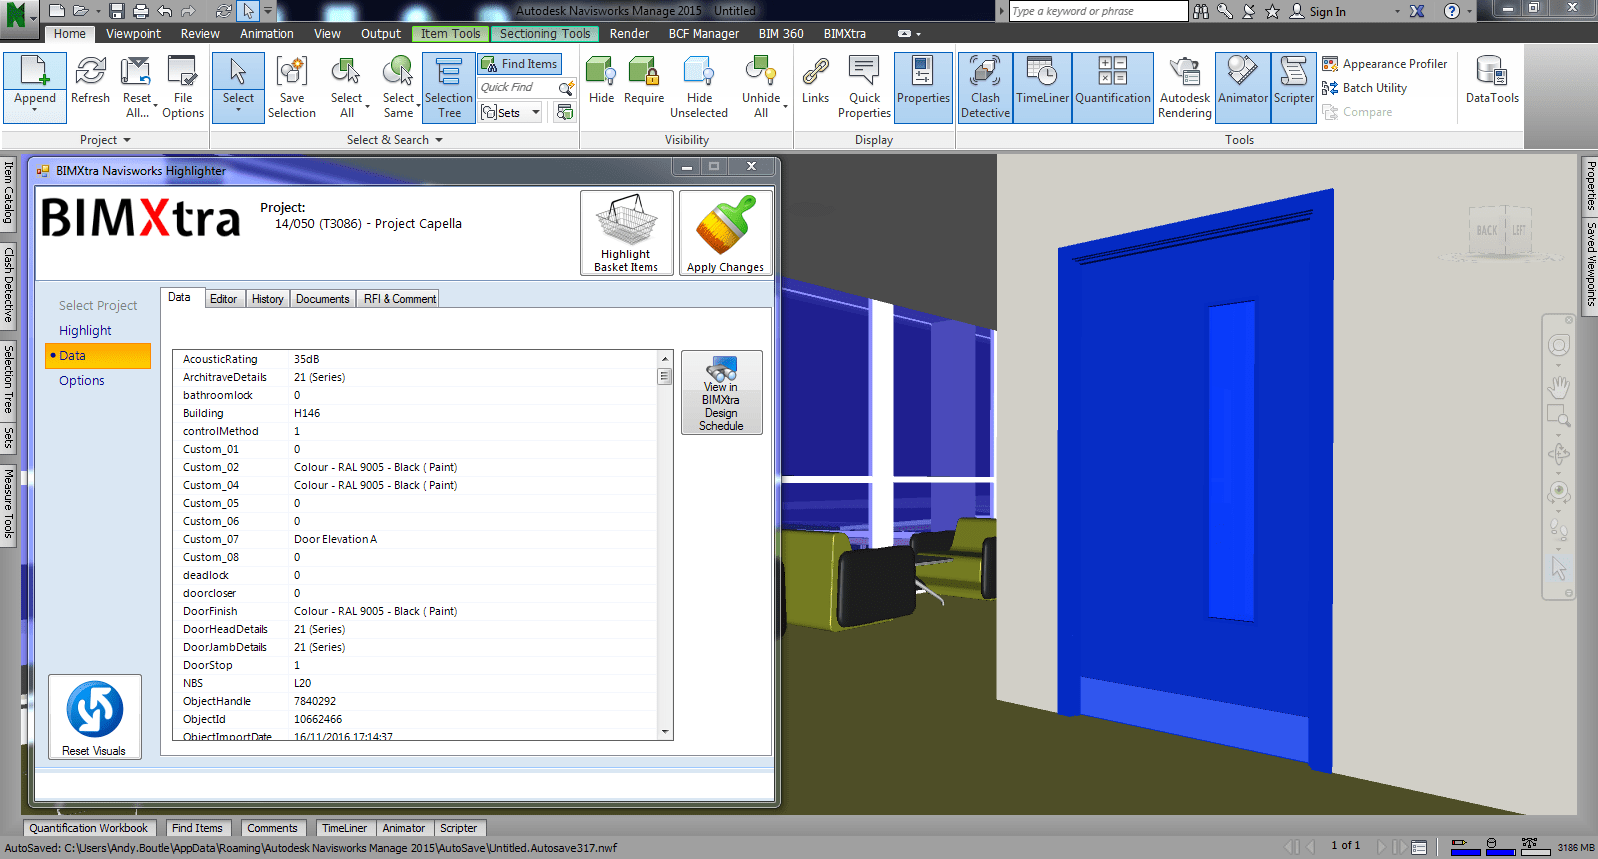
Task: Toggle the Quantification window
Action: pos(1113,88)
